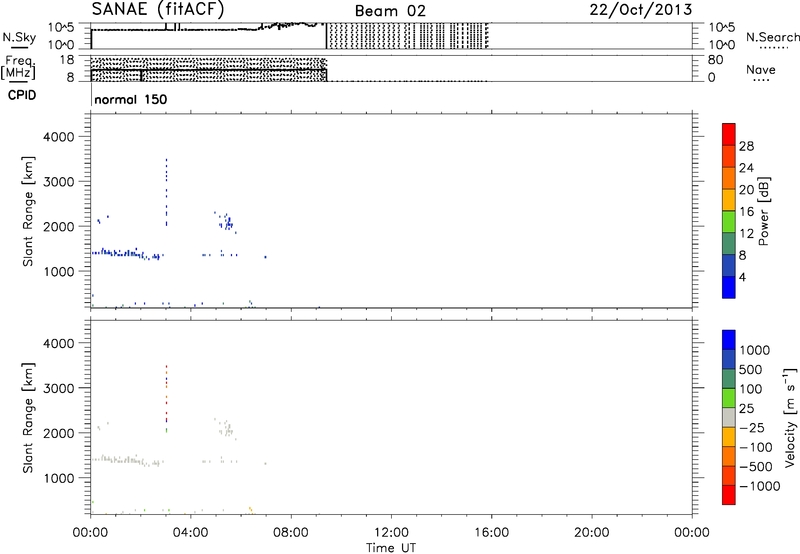Click the 'Nave' legend label
Screen dimensions: 800x554
[761, 70]
